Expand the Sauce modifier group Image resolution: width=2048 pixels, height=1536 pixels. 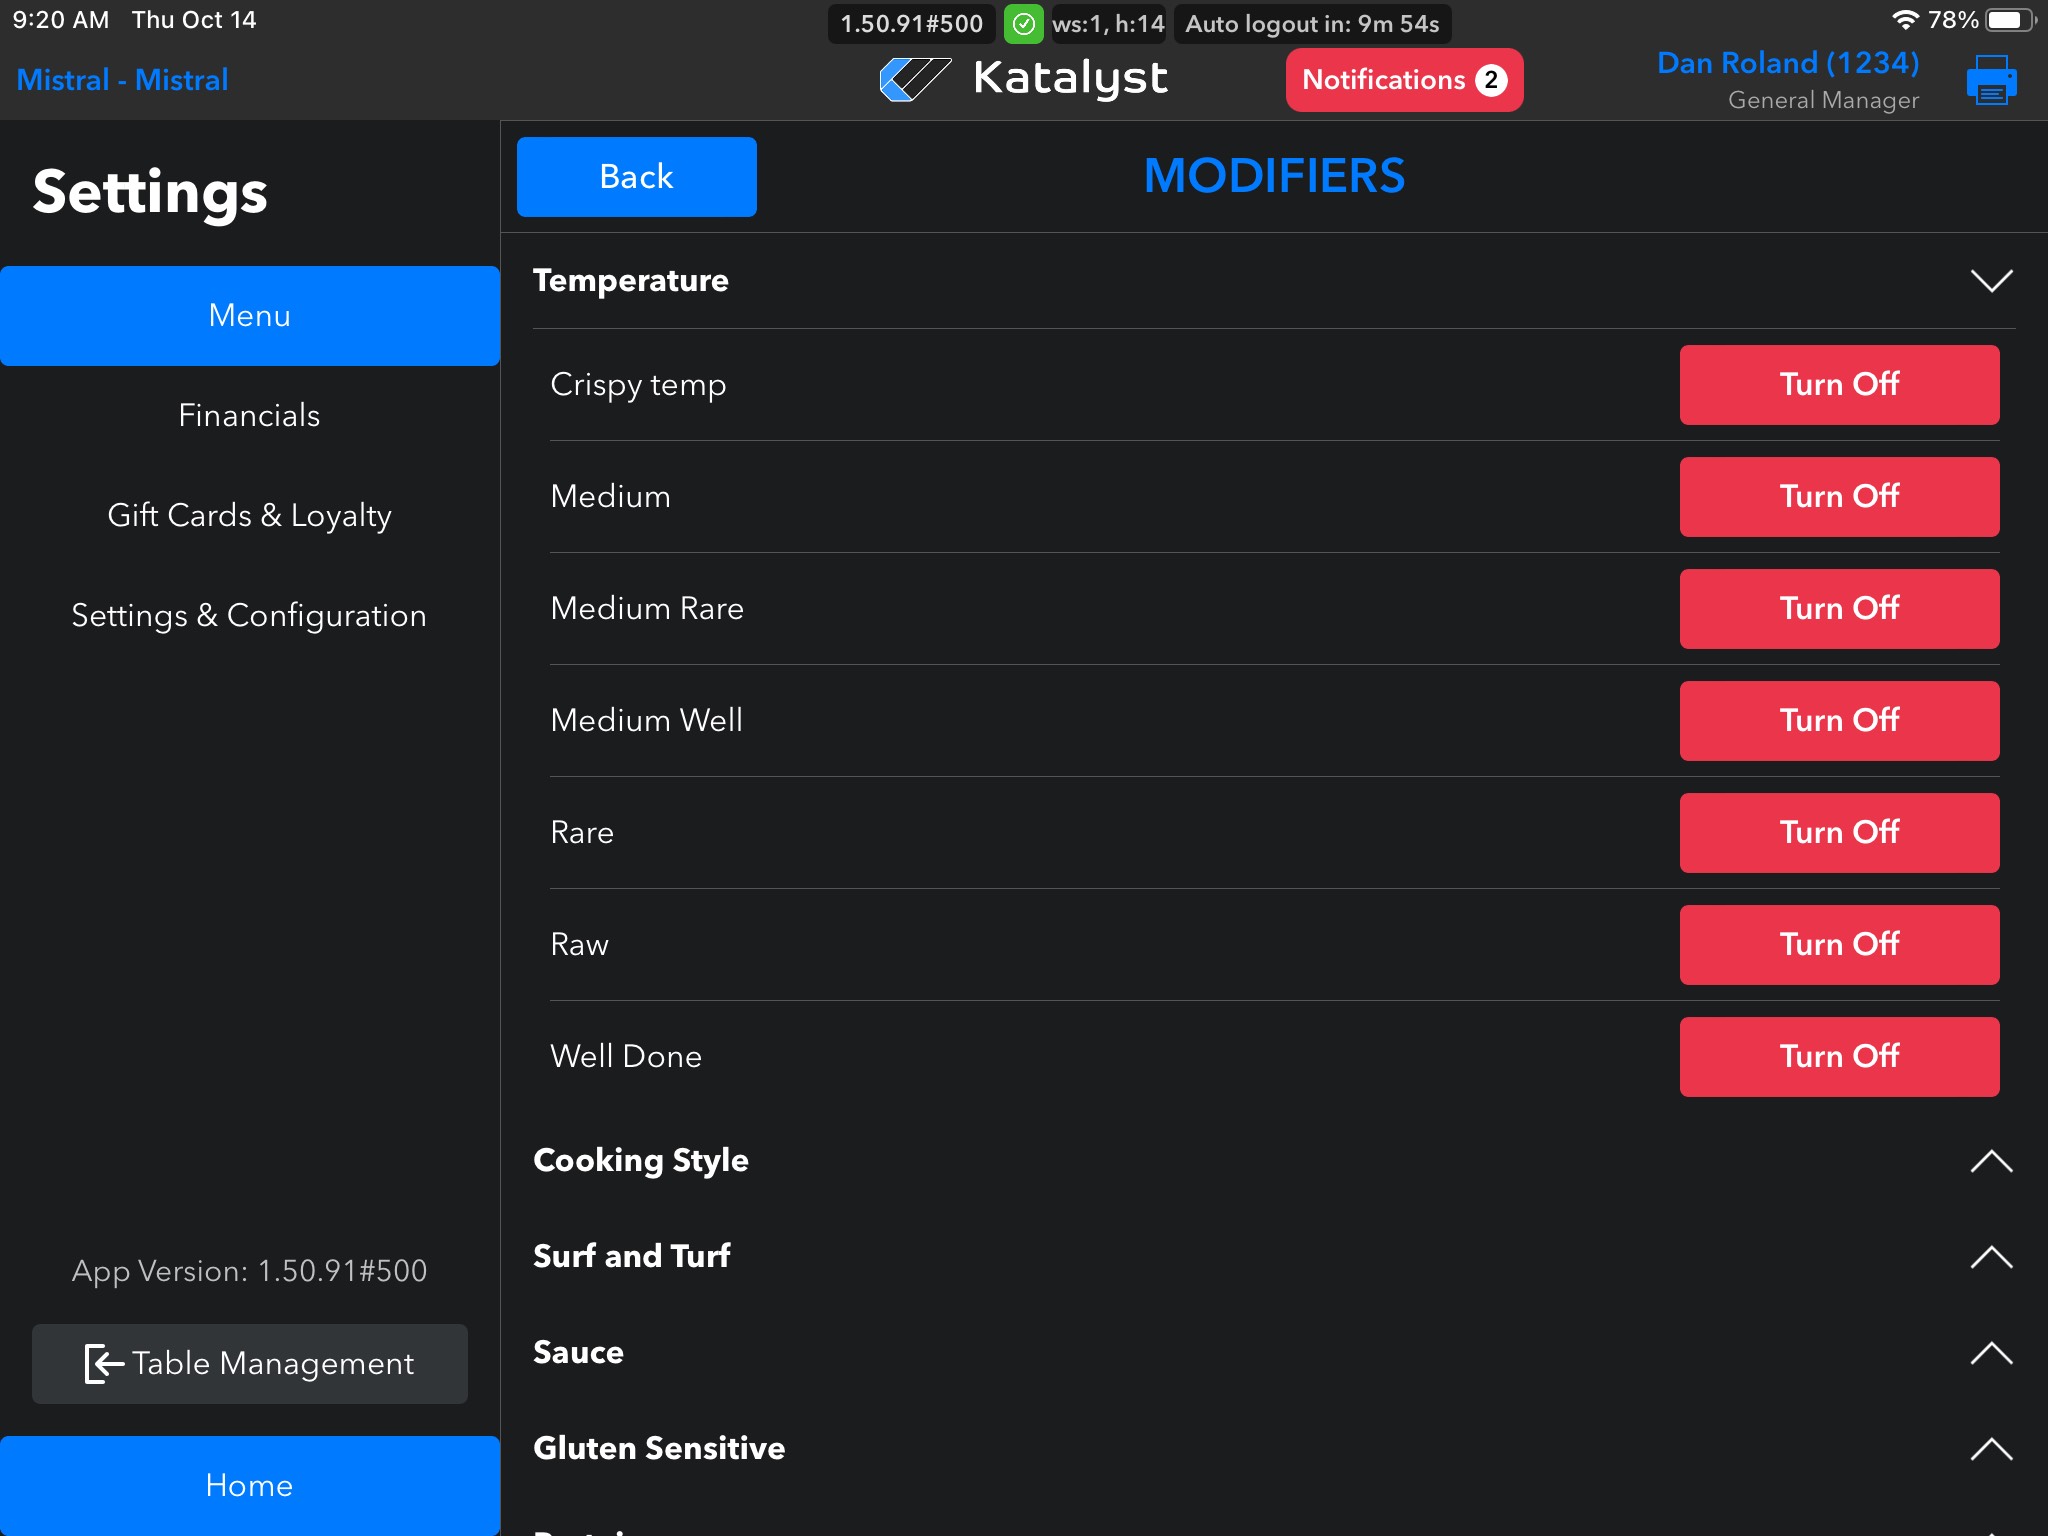point(1990,1353)
